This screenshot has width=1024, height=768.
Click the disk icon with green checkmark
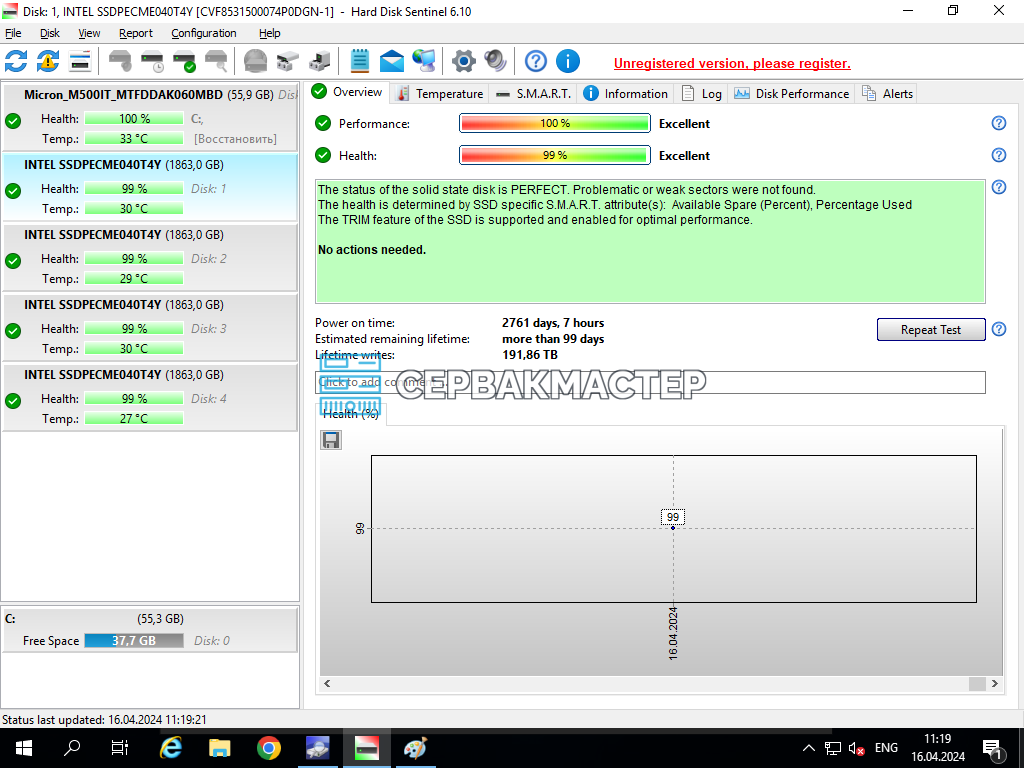coord(184,61)
